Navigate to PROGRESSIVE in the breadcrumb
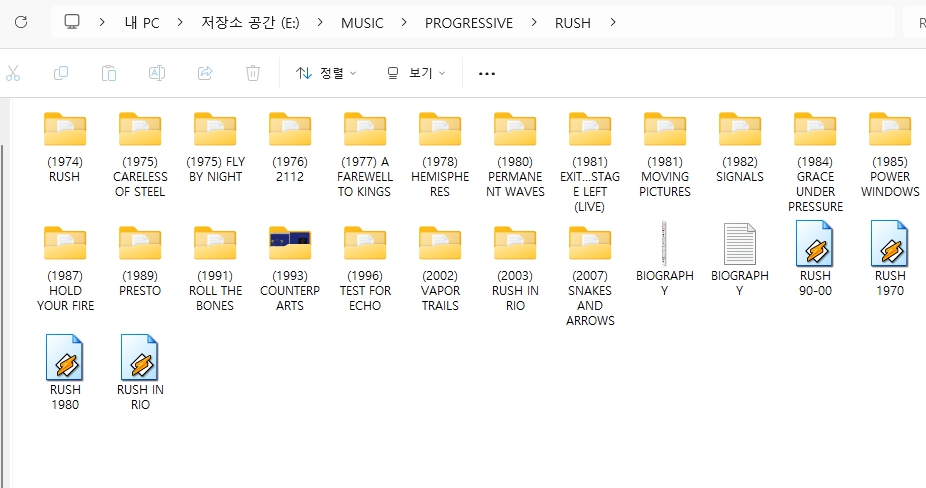The height and width of the screenshot is (488, 926). (x=468, y=22)
